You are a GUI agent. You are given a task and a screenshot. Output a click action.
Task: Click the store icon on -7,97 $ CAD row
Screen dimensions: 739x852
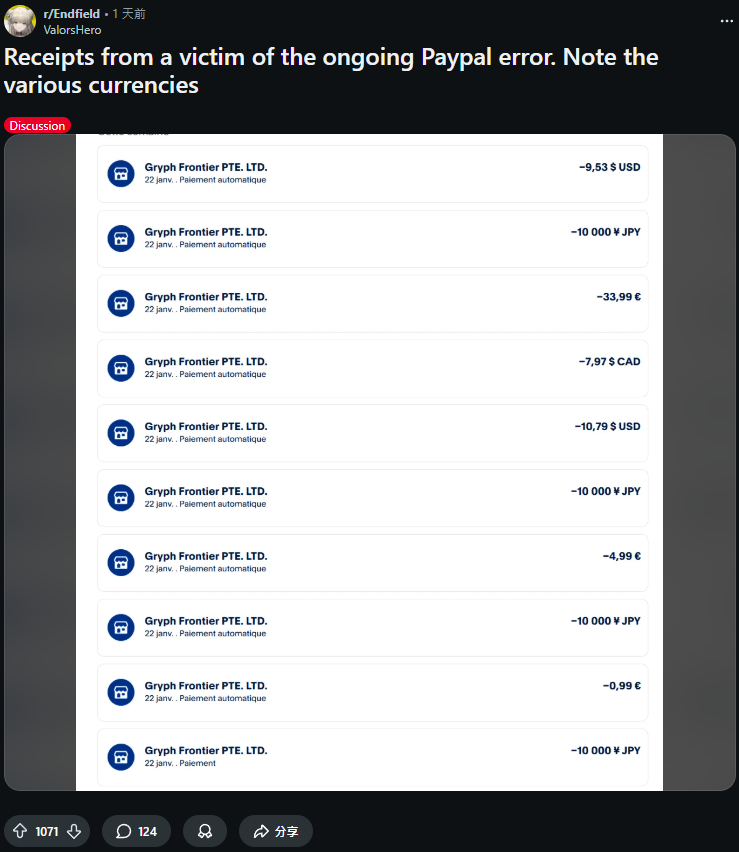coord(121,368)
